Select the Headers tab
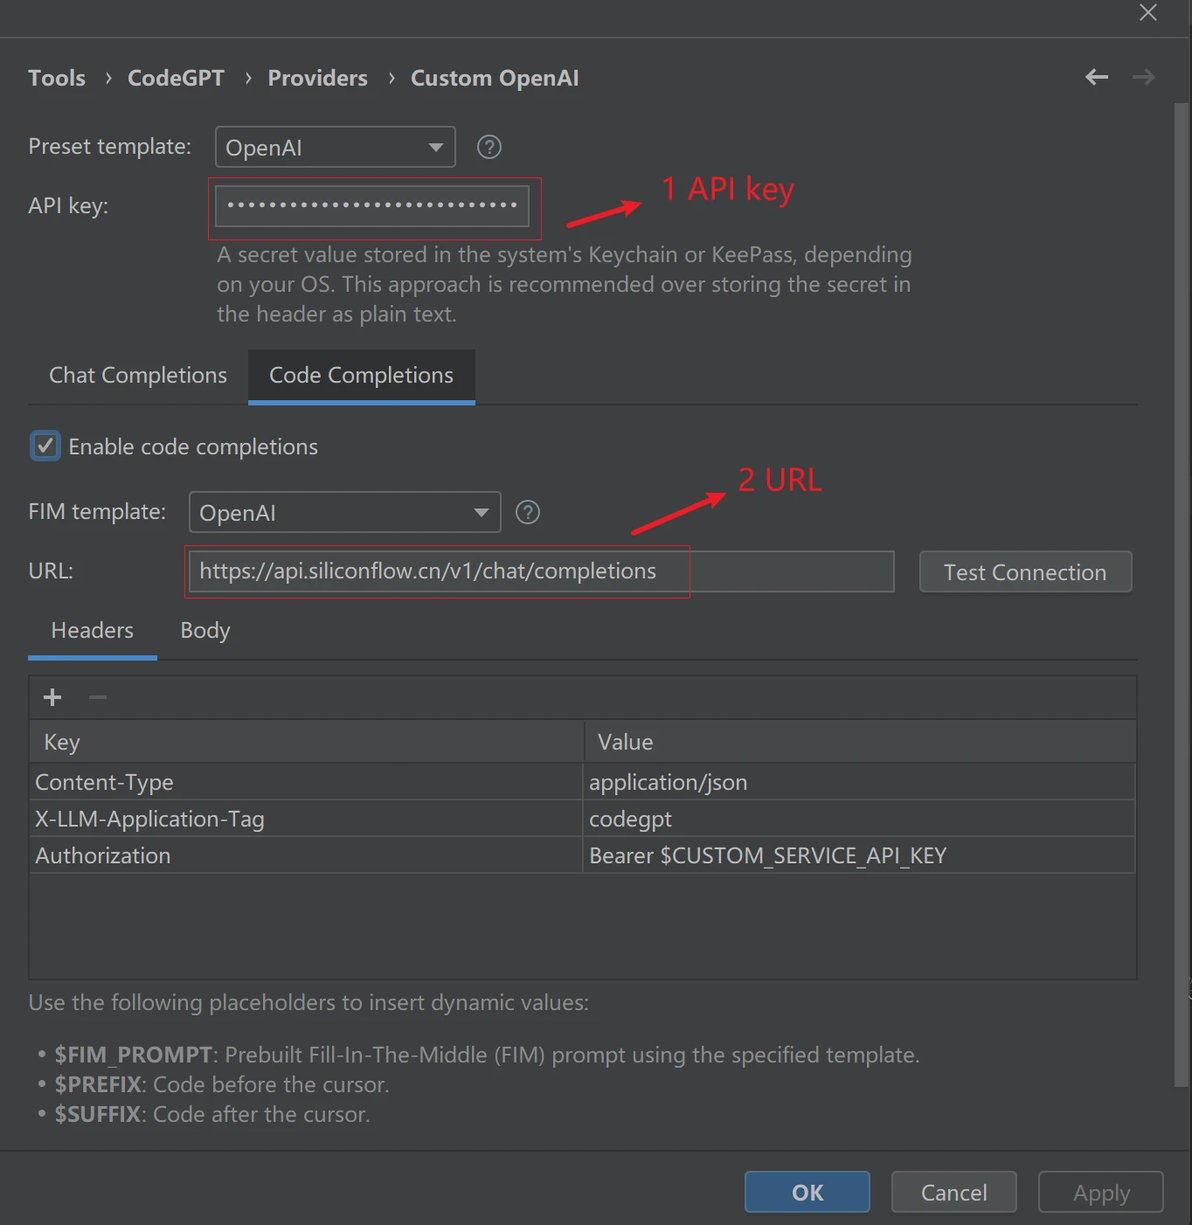1192x1225 pixels. click(x=92, y=630)
